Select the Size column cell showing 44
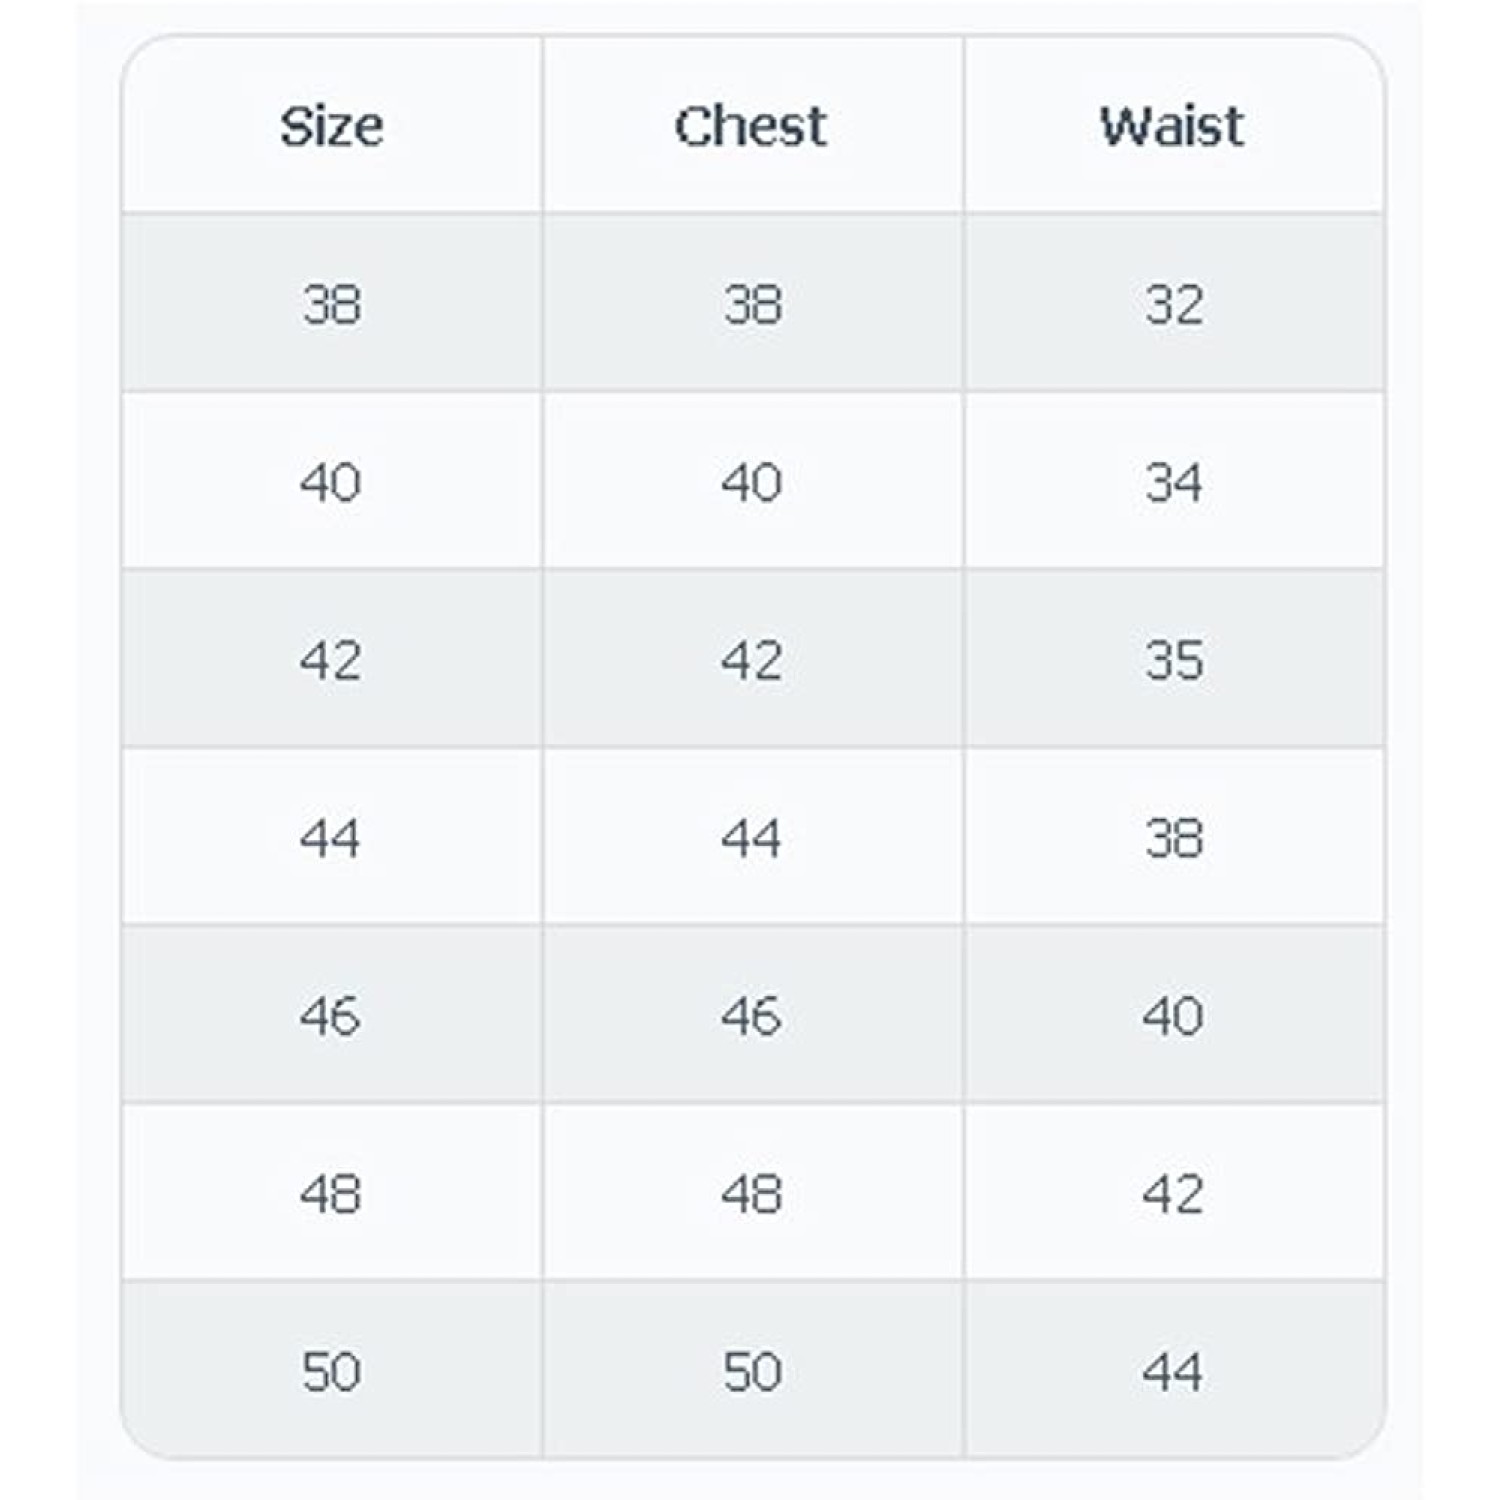Image resolution: width=1500 pixels, height=1500 pixels. [x=331, y=838]
